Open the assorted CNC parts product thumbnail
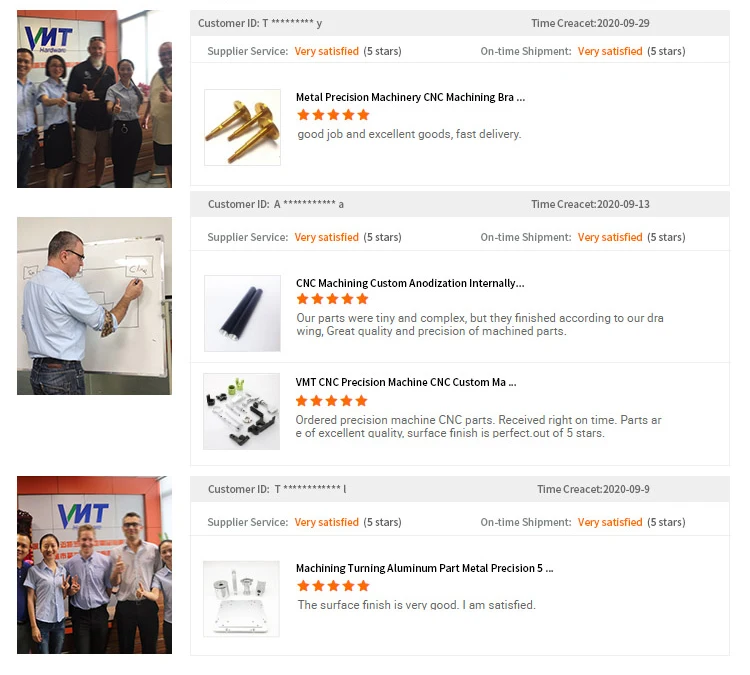 click(x=242, y=411)
